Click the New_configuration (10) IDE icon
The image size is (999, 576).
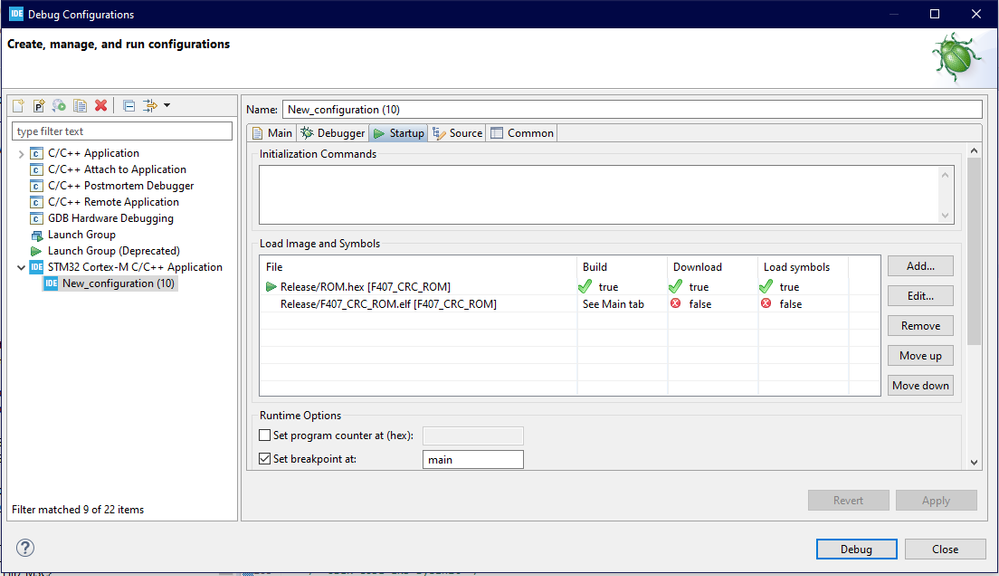click(51, 284)
